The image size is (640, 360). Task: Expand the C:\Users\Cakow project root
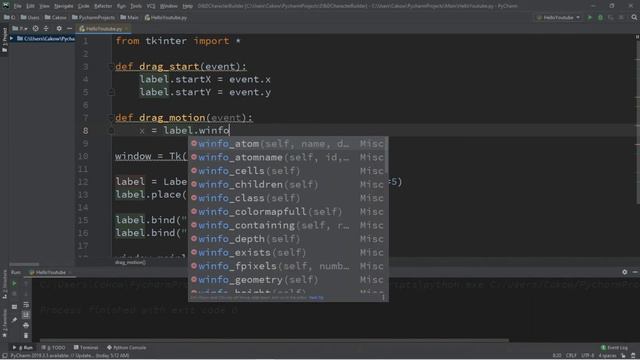[11, 38]
